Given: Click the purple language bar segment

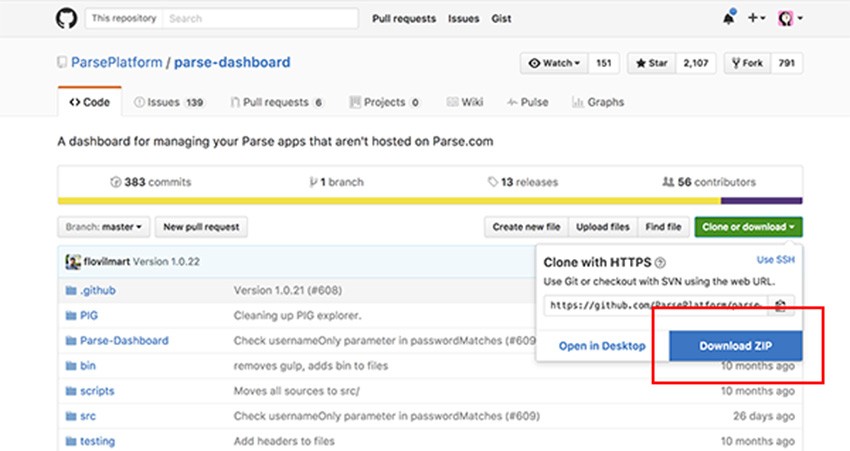Looking at the screenshot, I should [762, 201].
